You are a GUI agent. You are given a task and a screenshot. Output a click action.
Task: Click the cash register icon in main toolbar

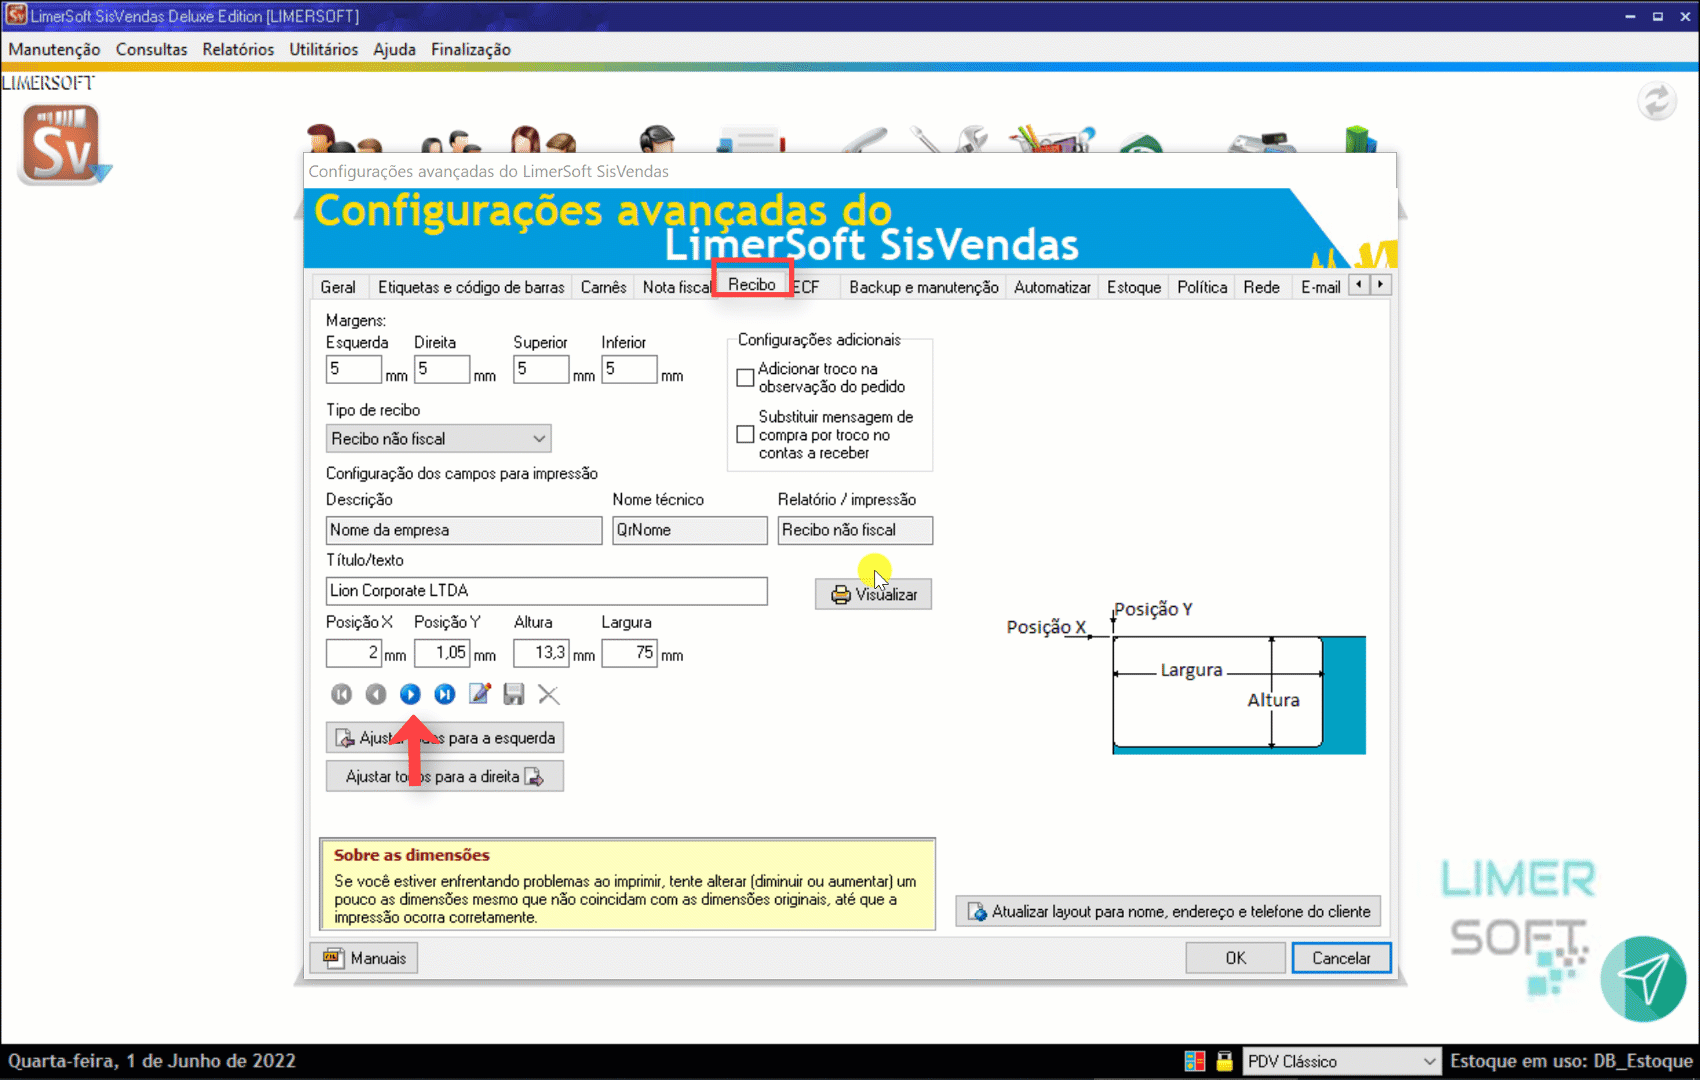pos(1262,141)
